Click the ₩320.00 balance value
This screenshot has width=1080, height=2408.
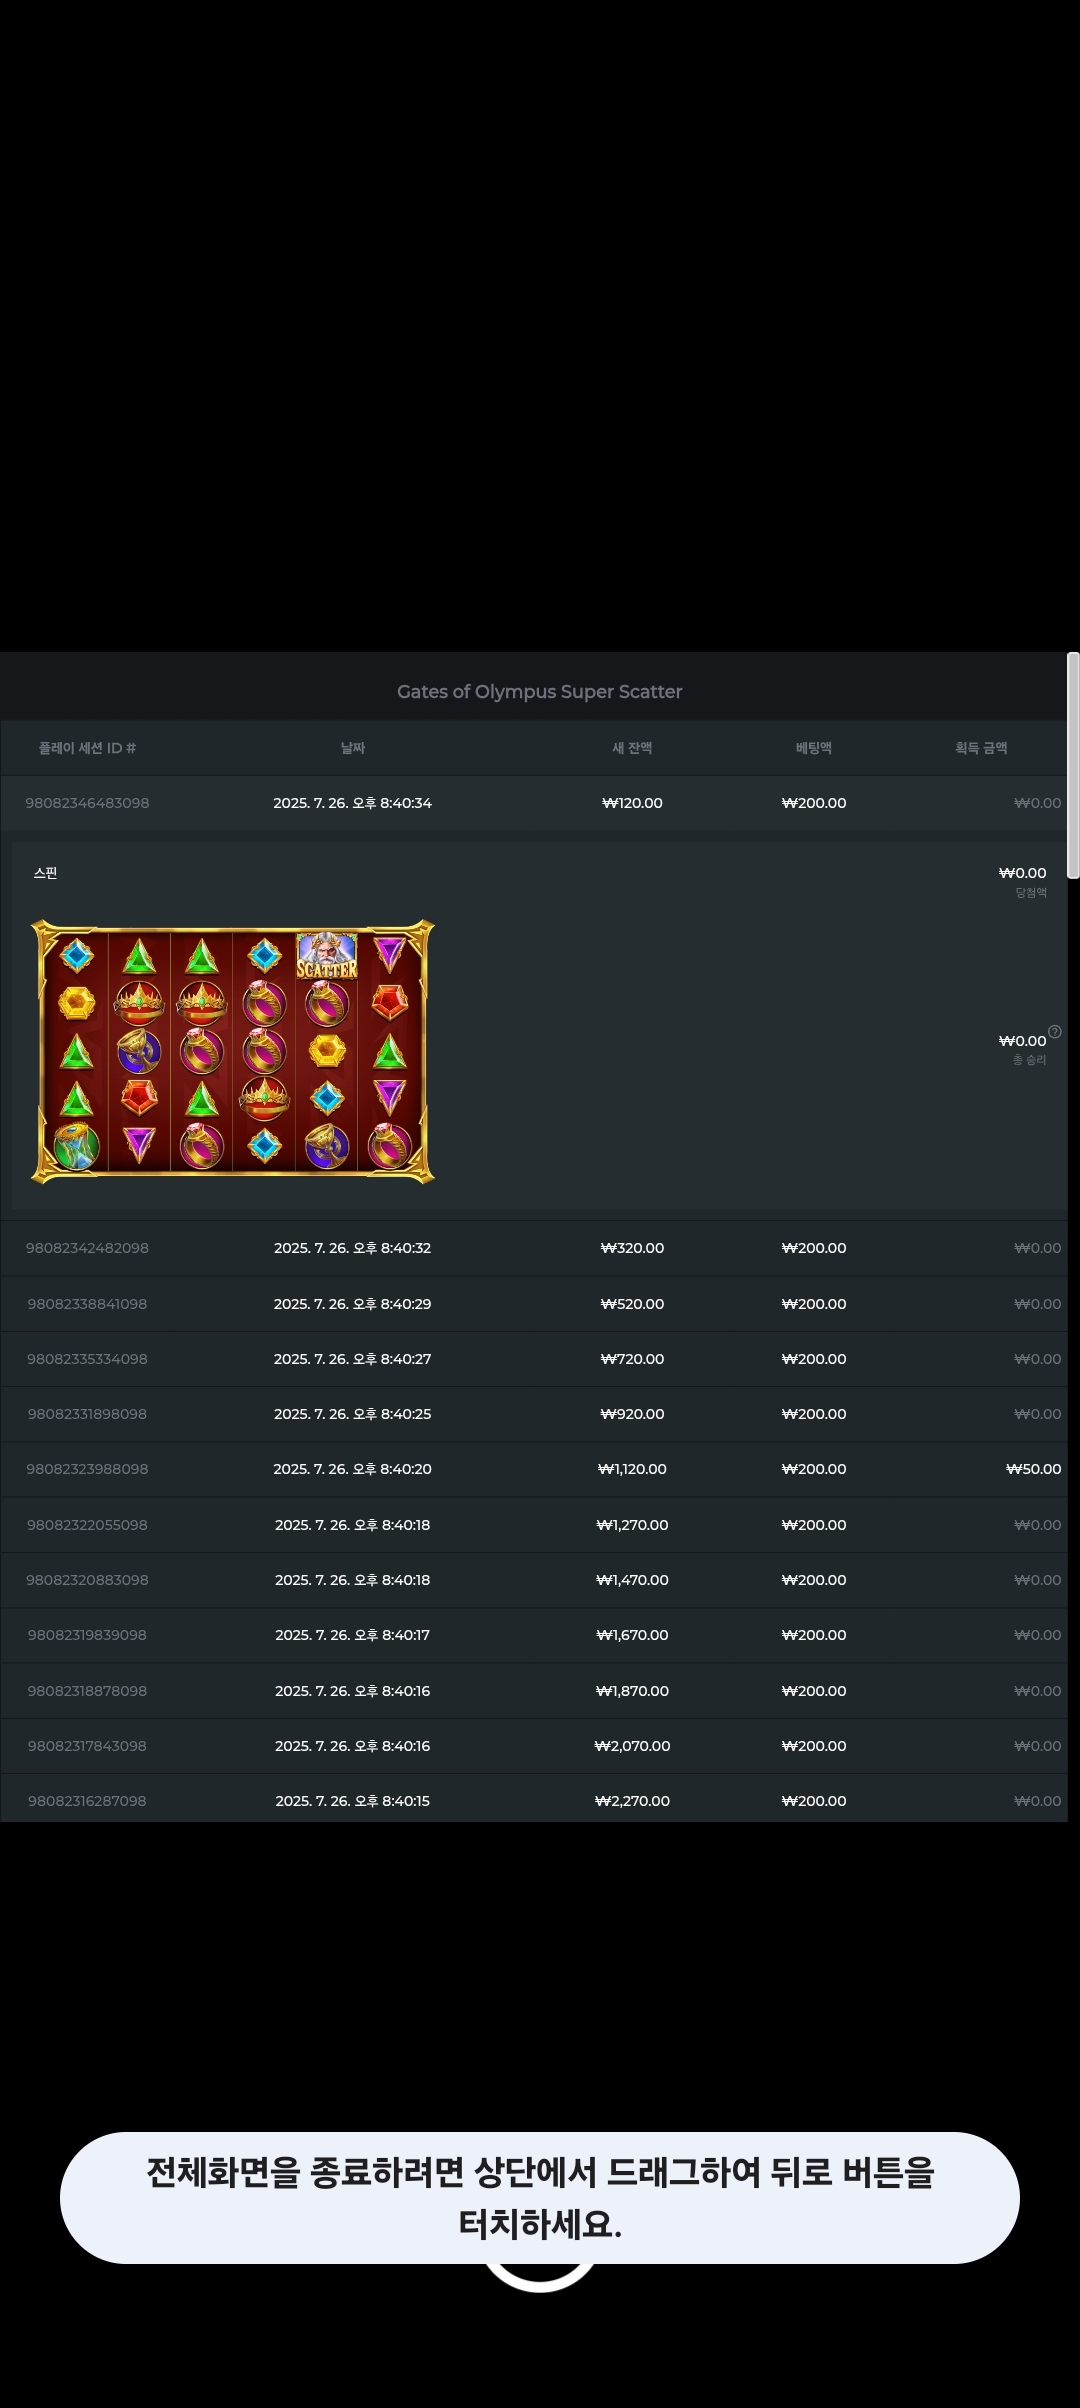click(632, 1248)
